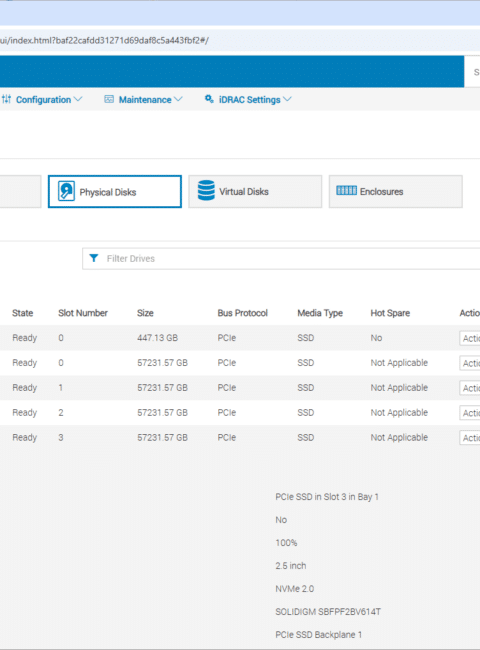The image size is (480, 650).
Task: Click the Hot Spare 'No' cell in first row
Action: (376, 338)
